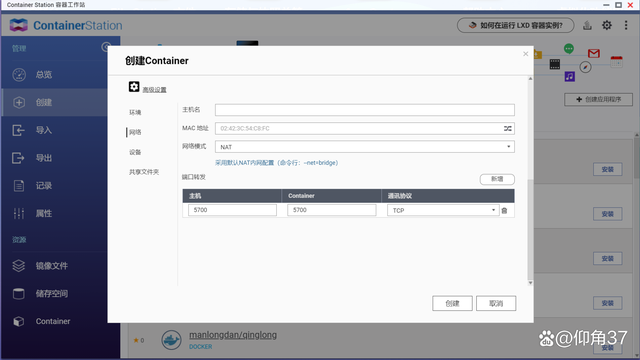Click the 创建 button to create container

(x=452, y=303)
